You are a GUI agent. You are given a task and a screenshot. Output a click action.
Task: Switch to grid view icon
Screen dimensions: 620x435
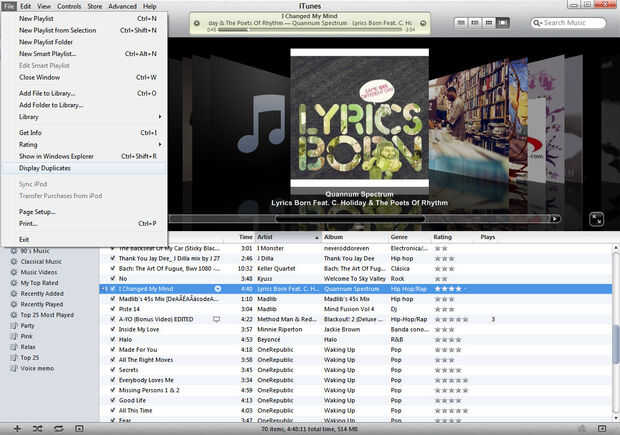(x=489, y=23)
